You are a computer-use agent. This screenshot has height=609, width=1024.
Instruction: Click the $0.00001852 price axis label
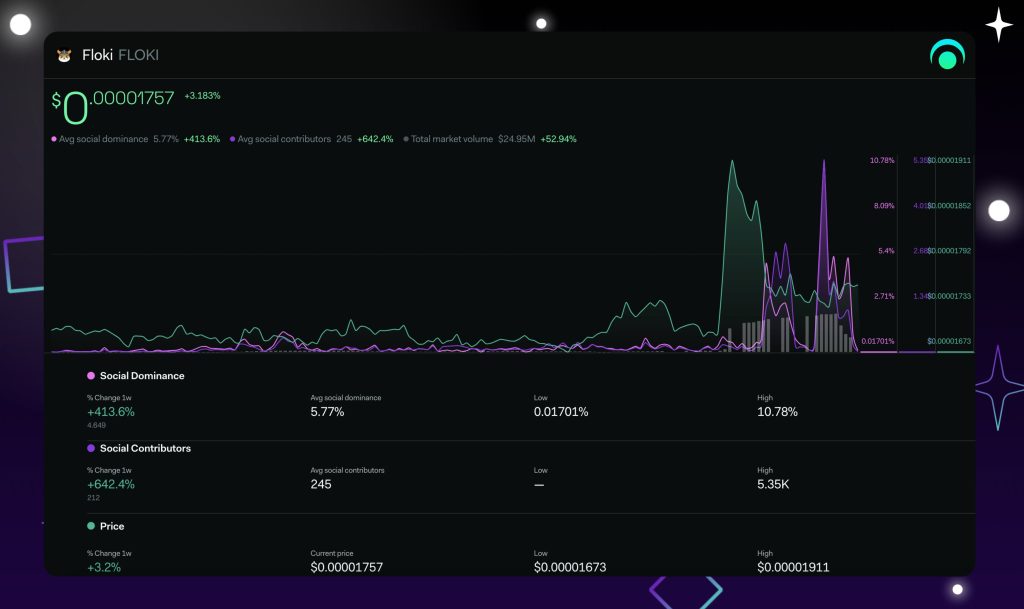949,206
